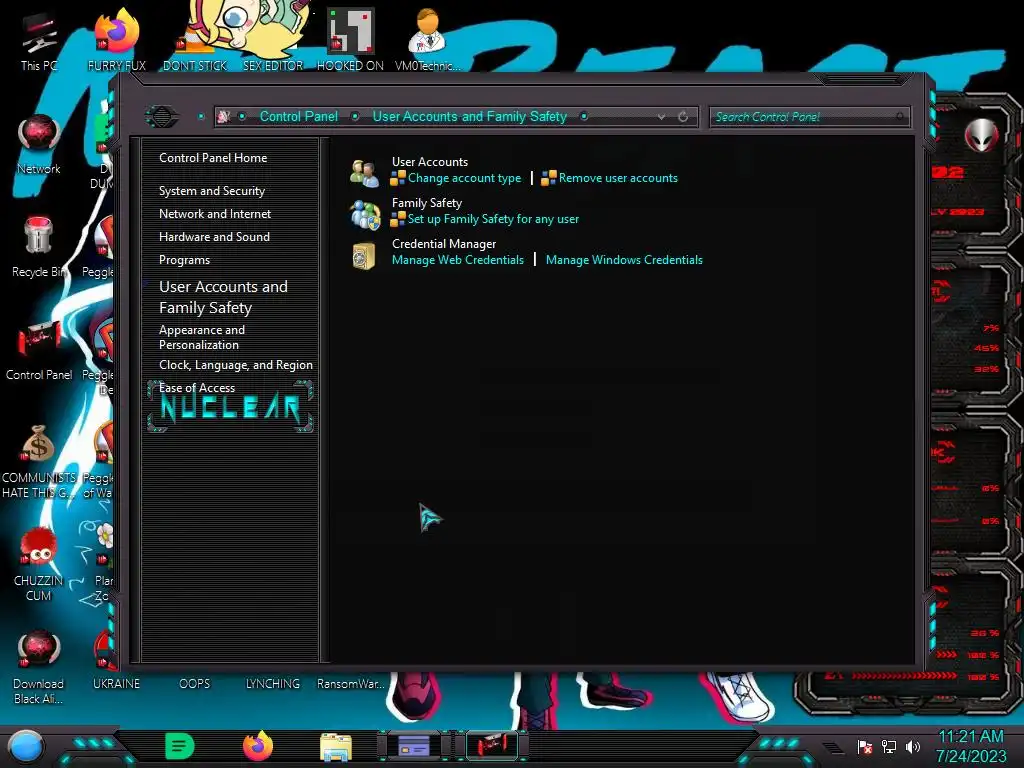Click the Family Safety heading

pos(426,202)
